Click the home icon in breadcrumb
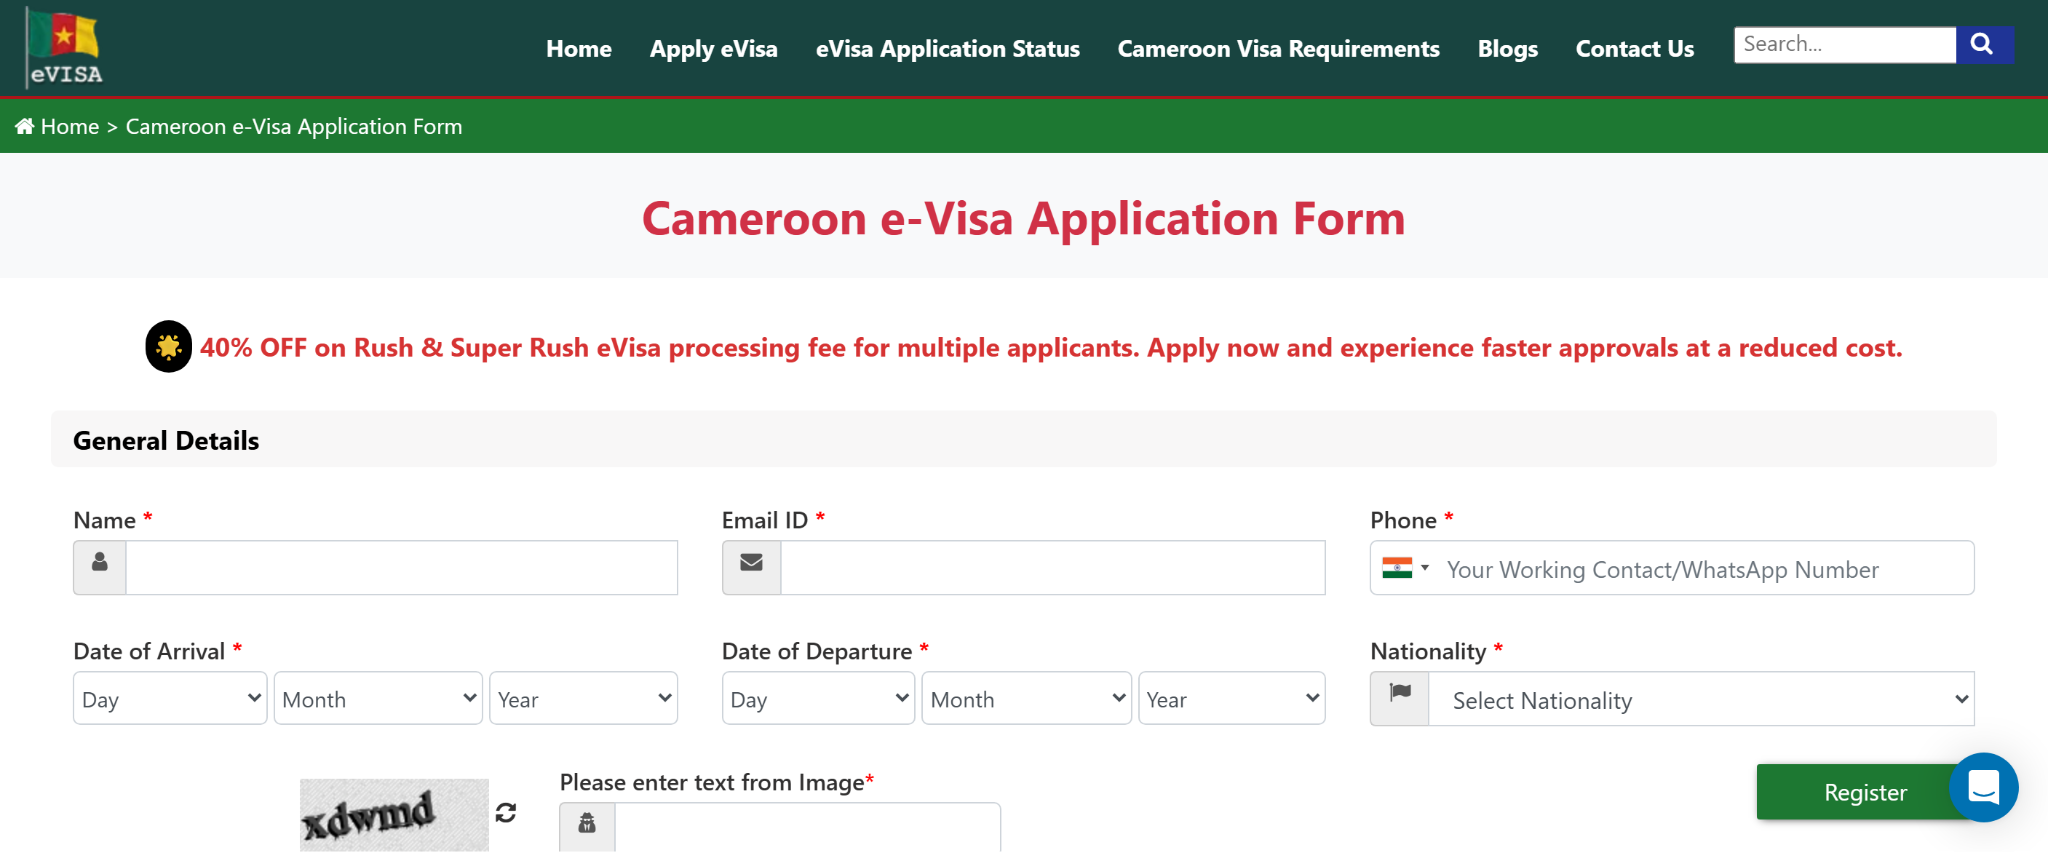Screen dimensions: 2048x852 coord(25,126)
